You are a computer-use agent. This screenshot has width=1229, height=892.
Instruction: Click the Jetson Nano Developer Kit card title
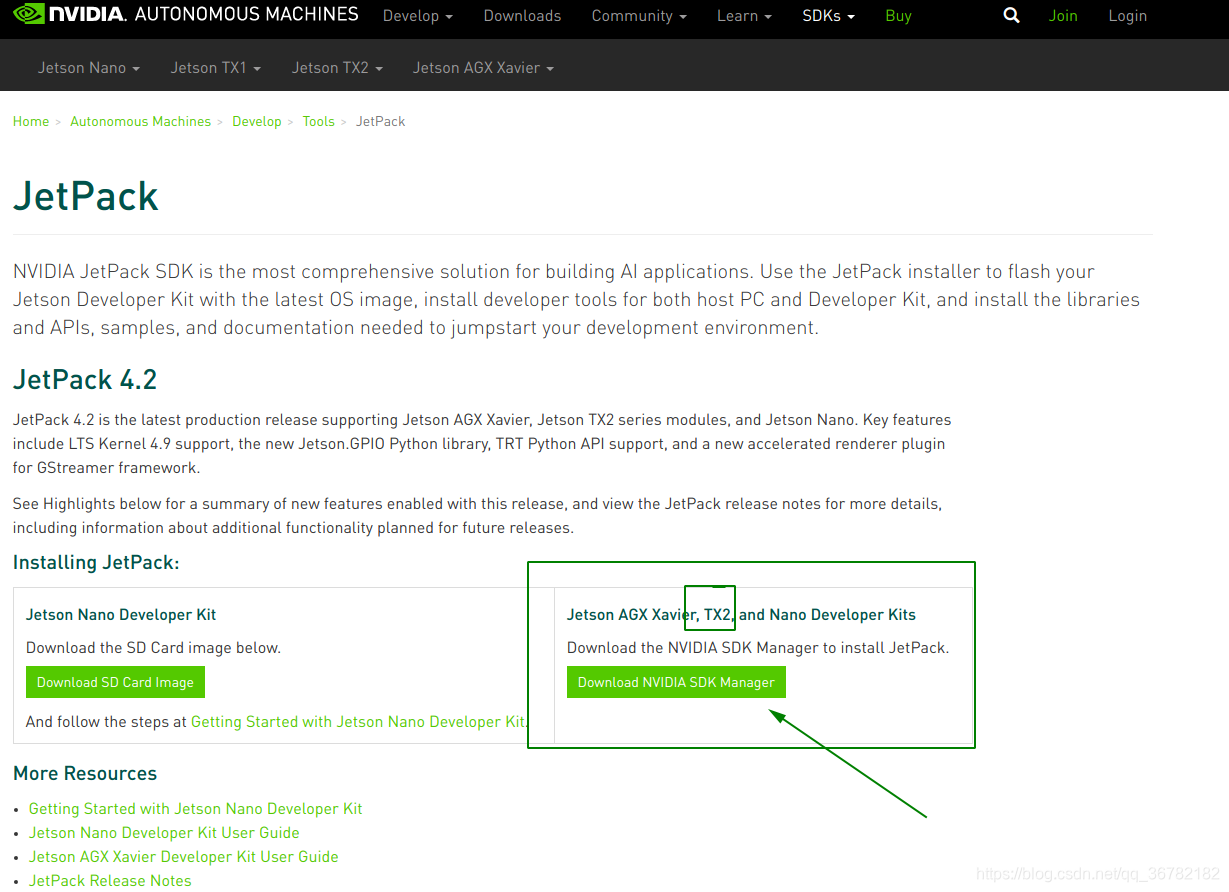click(x=121, y=615)
